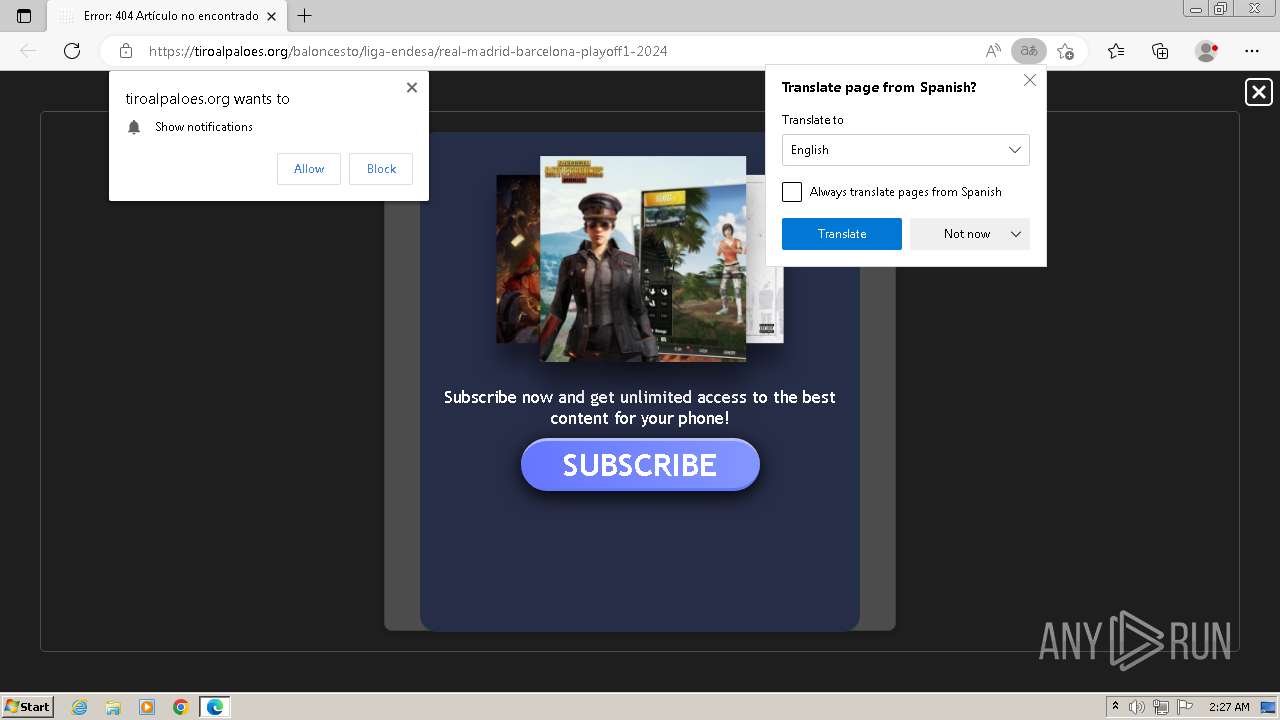Show hidden system tray icons

[x=1115, y=707]
